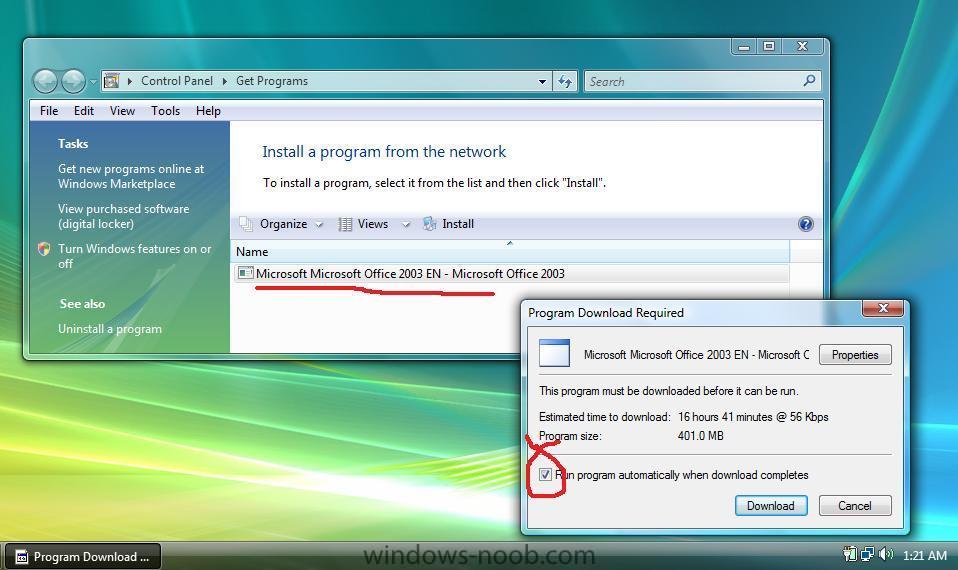Open the Organize toolbar menu

(x=282, y=224)
